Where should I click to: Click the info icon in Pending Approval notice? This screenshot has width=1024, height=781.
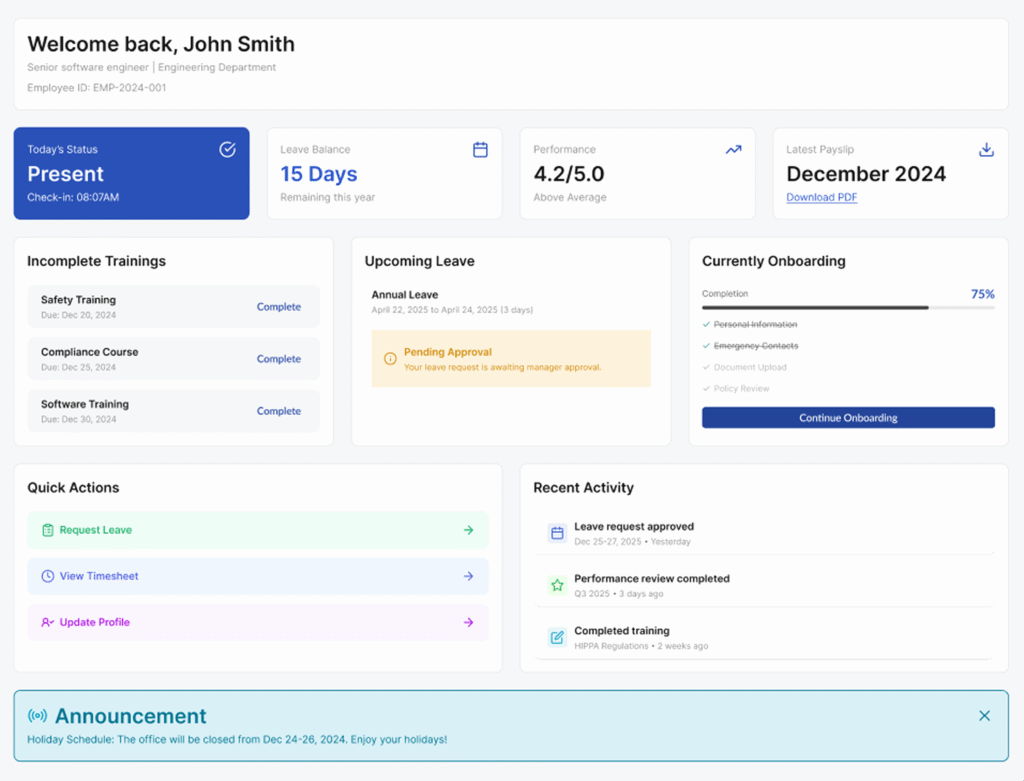coord(390,359)
